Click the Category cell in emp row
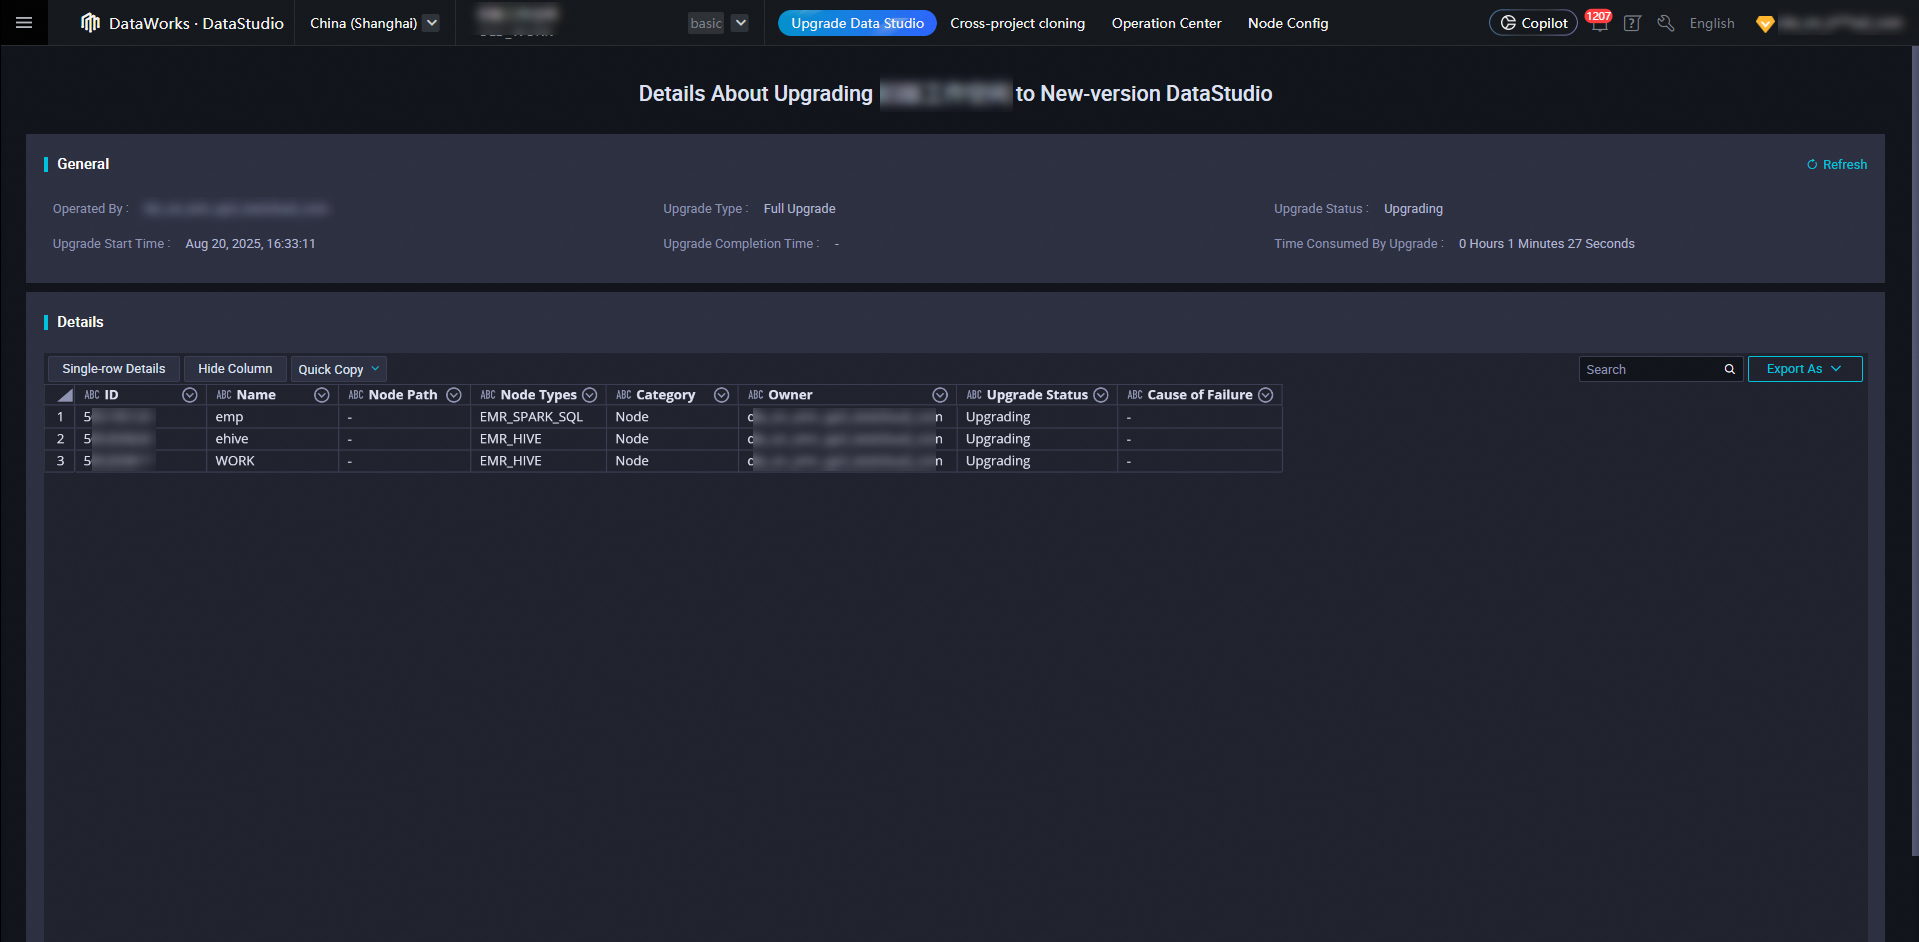 (672, 417)
